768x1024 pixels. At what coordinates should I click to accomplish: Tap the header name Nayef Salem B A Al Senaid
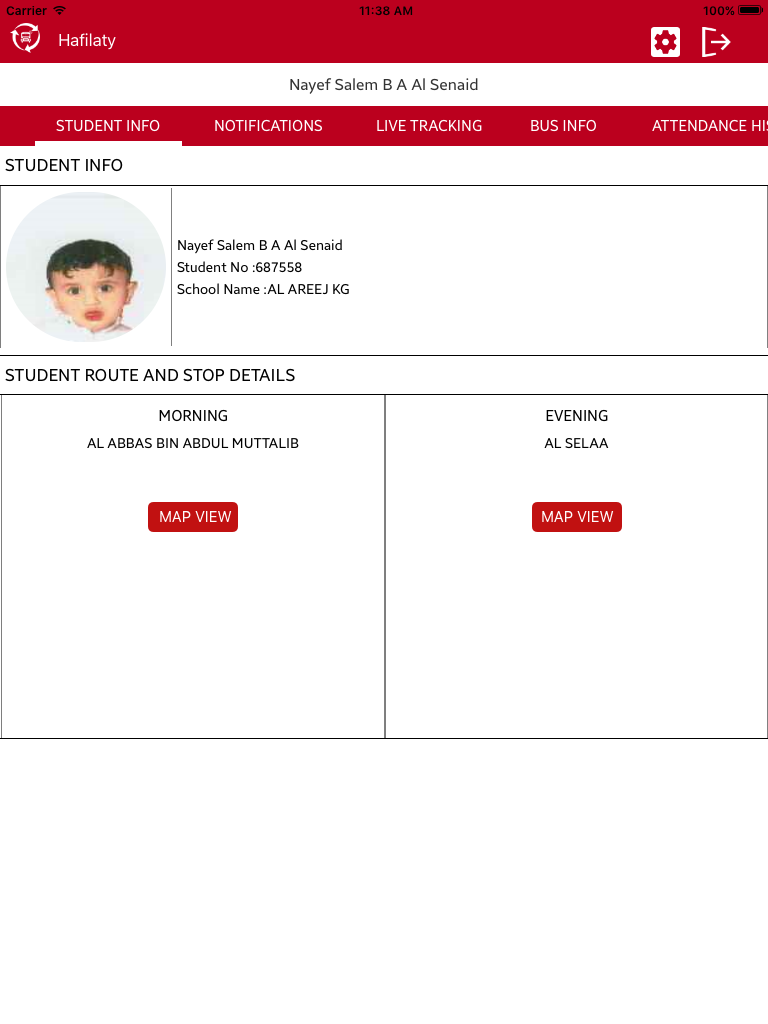click(x=383, y=84)
